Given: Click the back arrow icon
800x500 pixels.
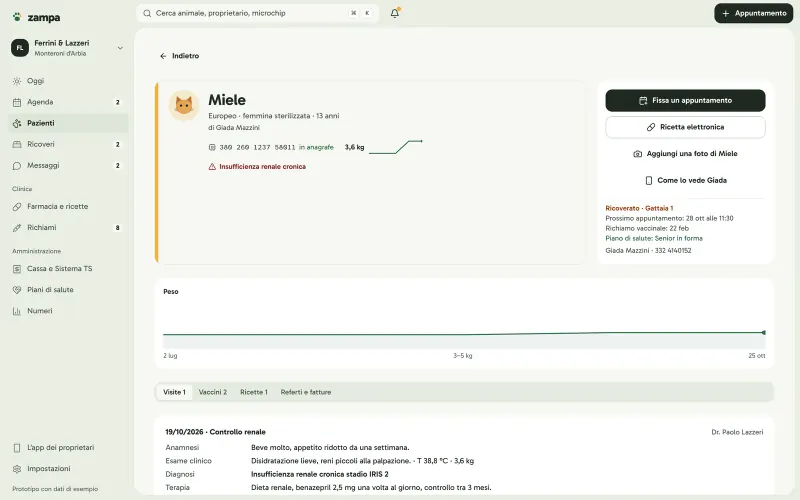Looking at the screenshot, I should (163, 56).
